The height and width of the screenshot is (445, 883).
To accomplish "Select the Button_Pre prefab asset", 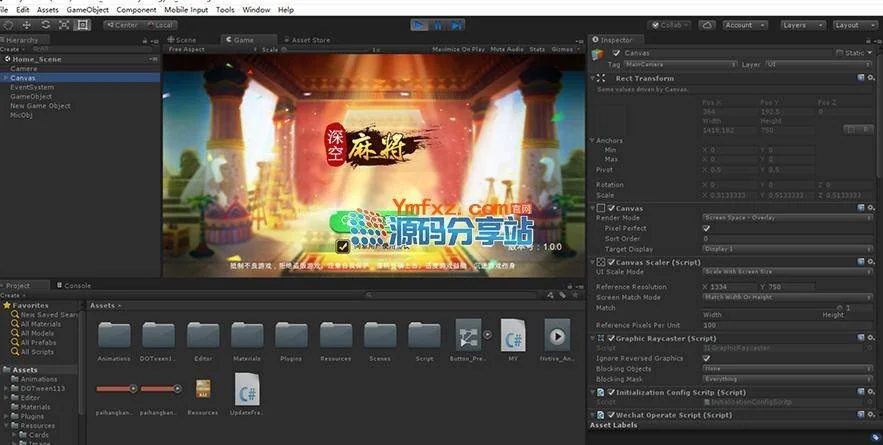I will click(468, 335).
